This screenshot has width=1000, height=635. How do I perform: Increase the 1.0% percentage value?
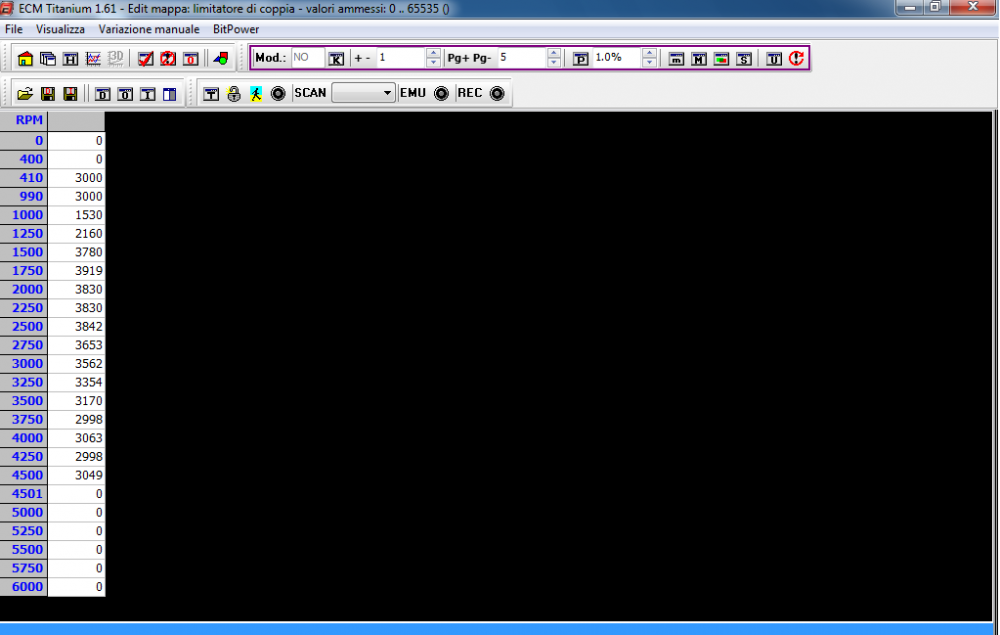pyautogui.click(x=649, y=53)
